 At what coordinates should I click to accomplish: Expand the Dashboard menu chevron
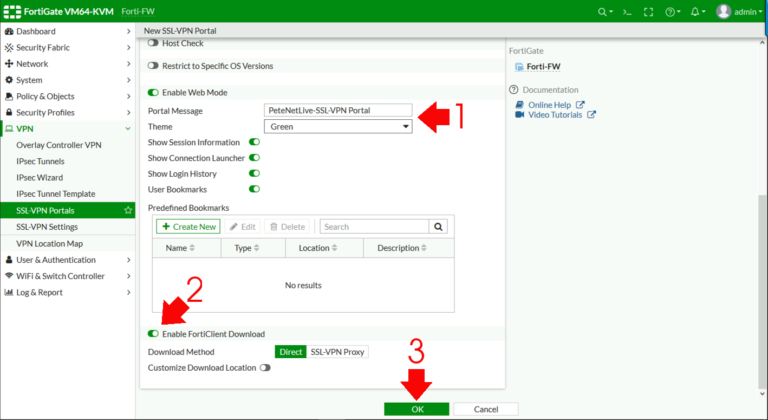128,31
